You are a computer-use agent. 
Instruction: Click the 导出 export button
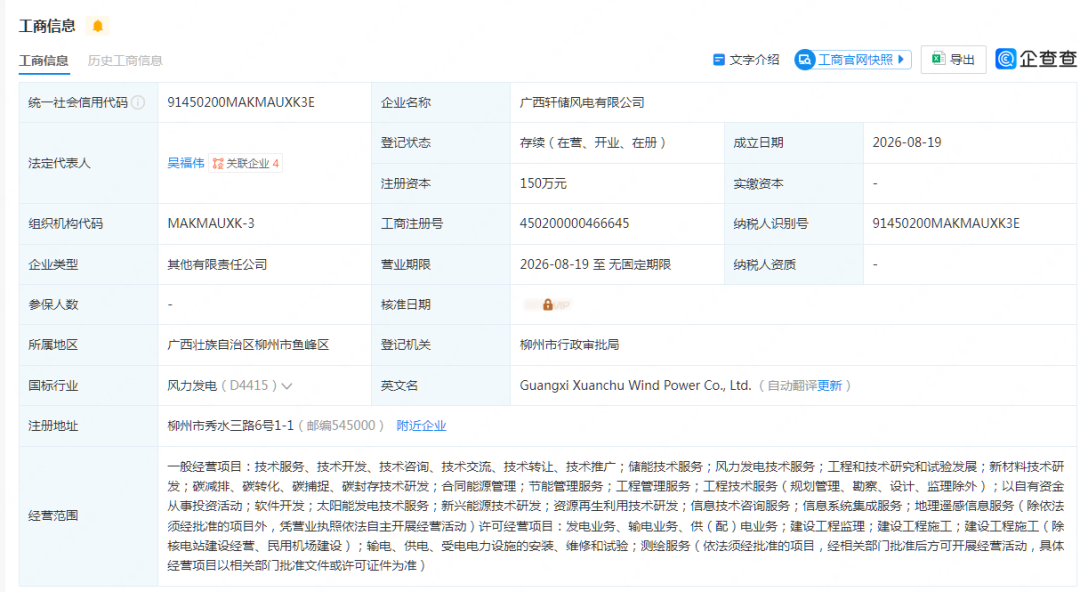(x=953, y=60)
